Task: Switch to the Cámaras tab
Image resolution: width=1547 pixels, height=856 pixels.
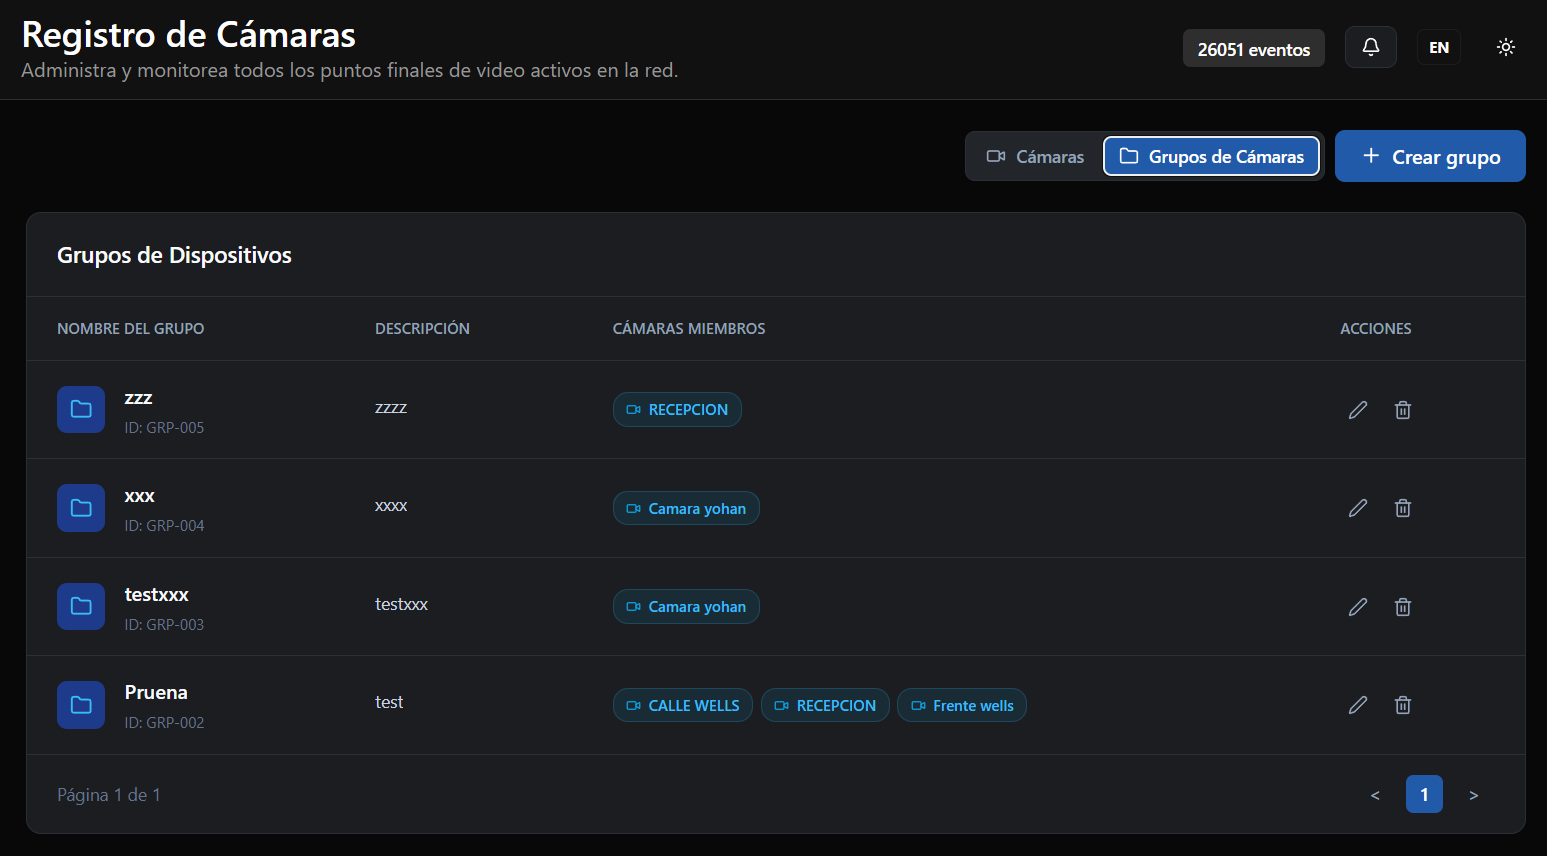Action: 1036,156
